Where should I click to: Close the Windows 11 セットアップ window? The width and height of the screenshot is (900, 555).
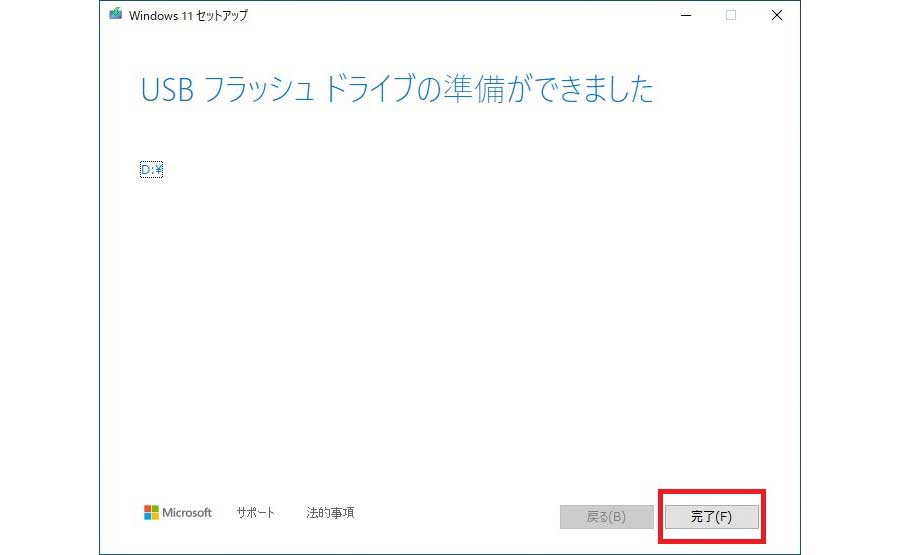(x=777, y=15)
